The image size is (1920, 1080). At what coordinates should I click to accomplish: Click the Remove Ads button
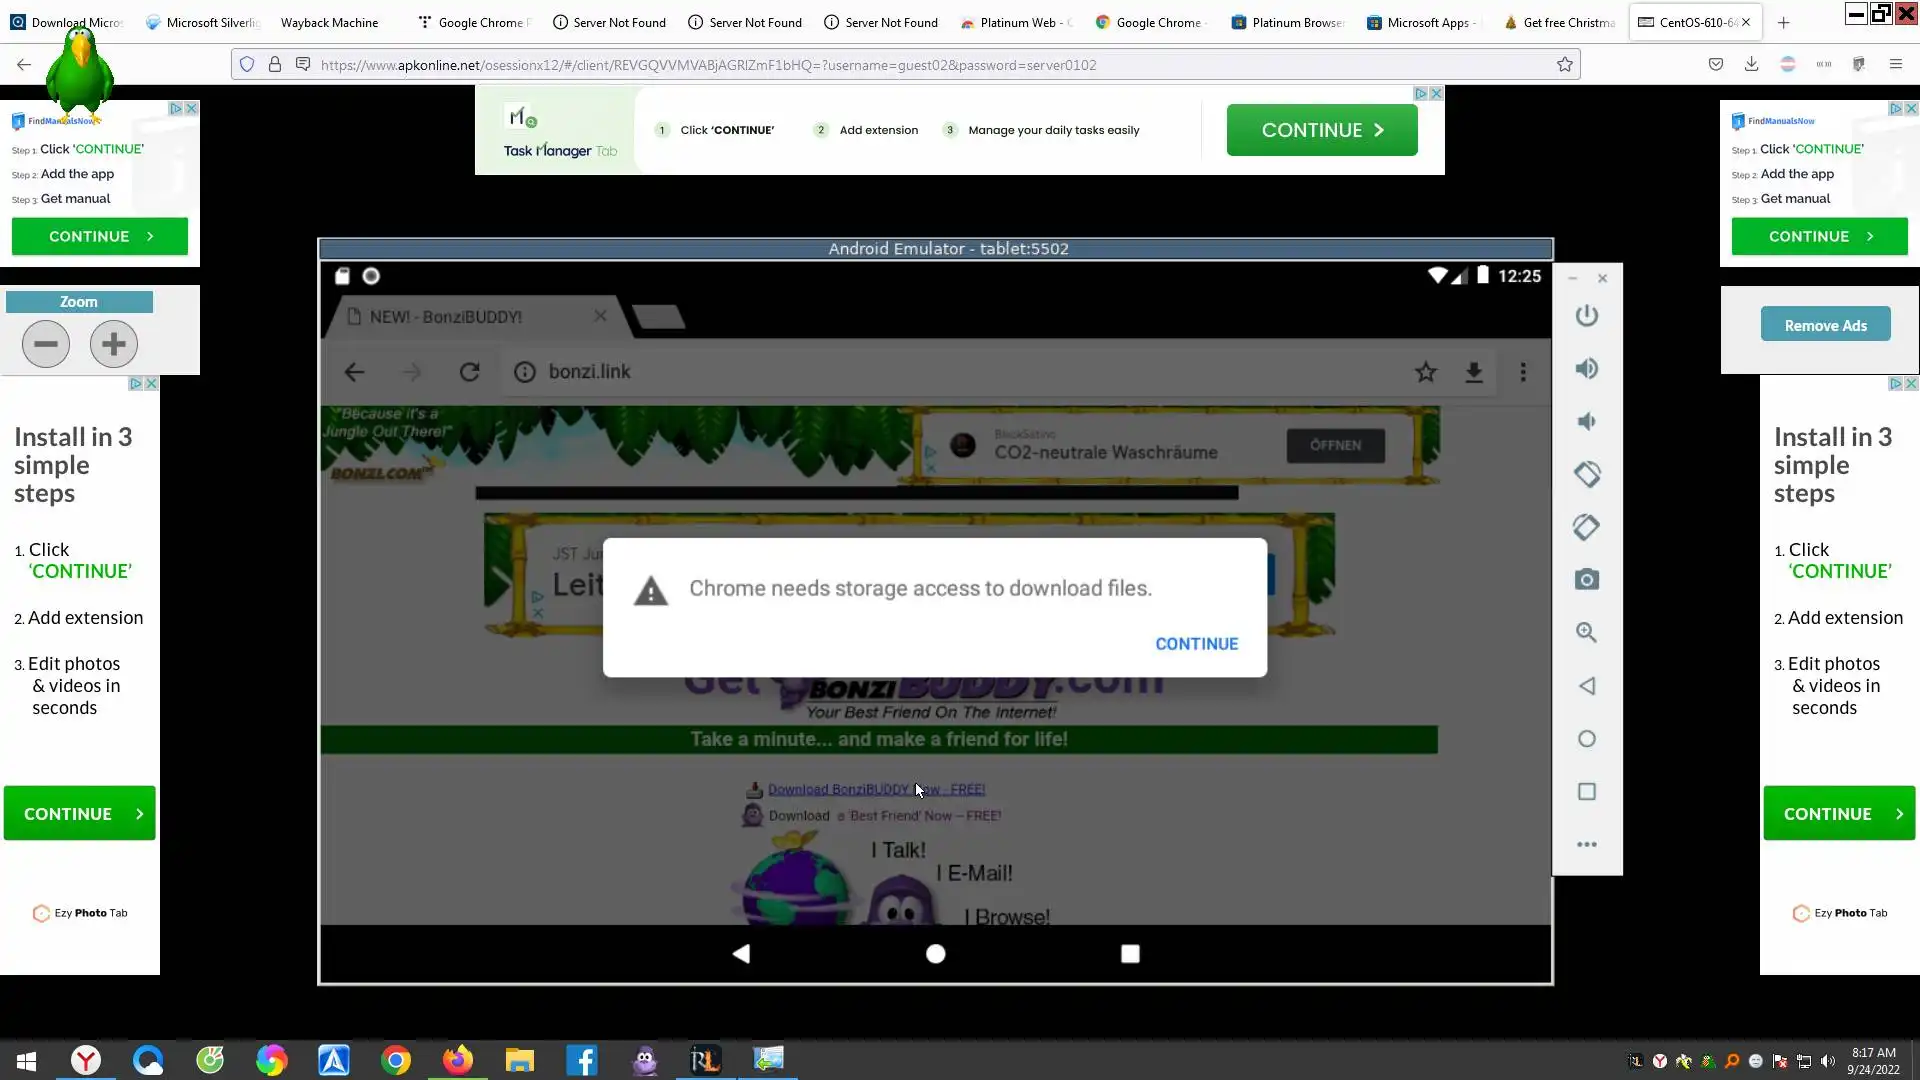(x=1825, y=325)
